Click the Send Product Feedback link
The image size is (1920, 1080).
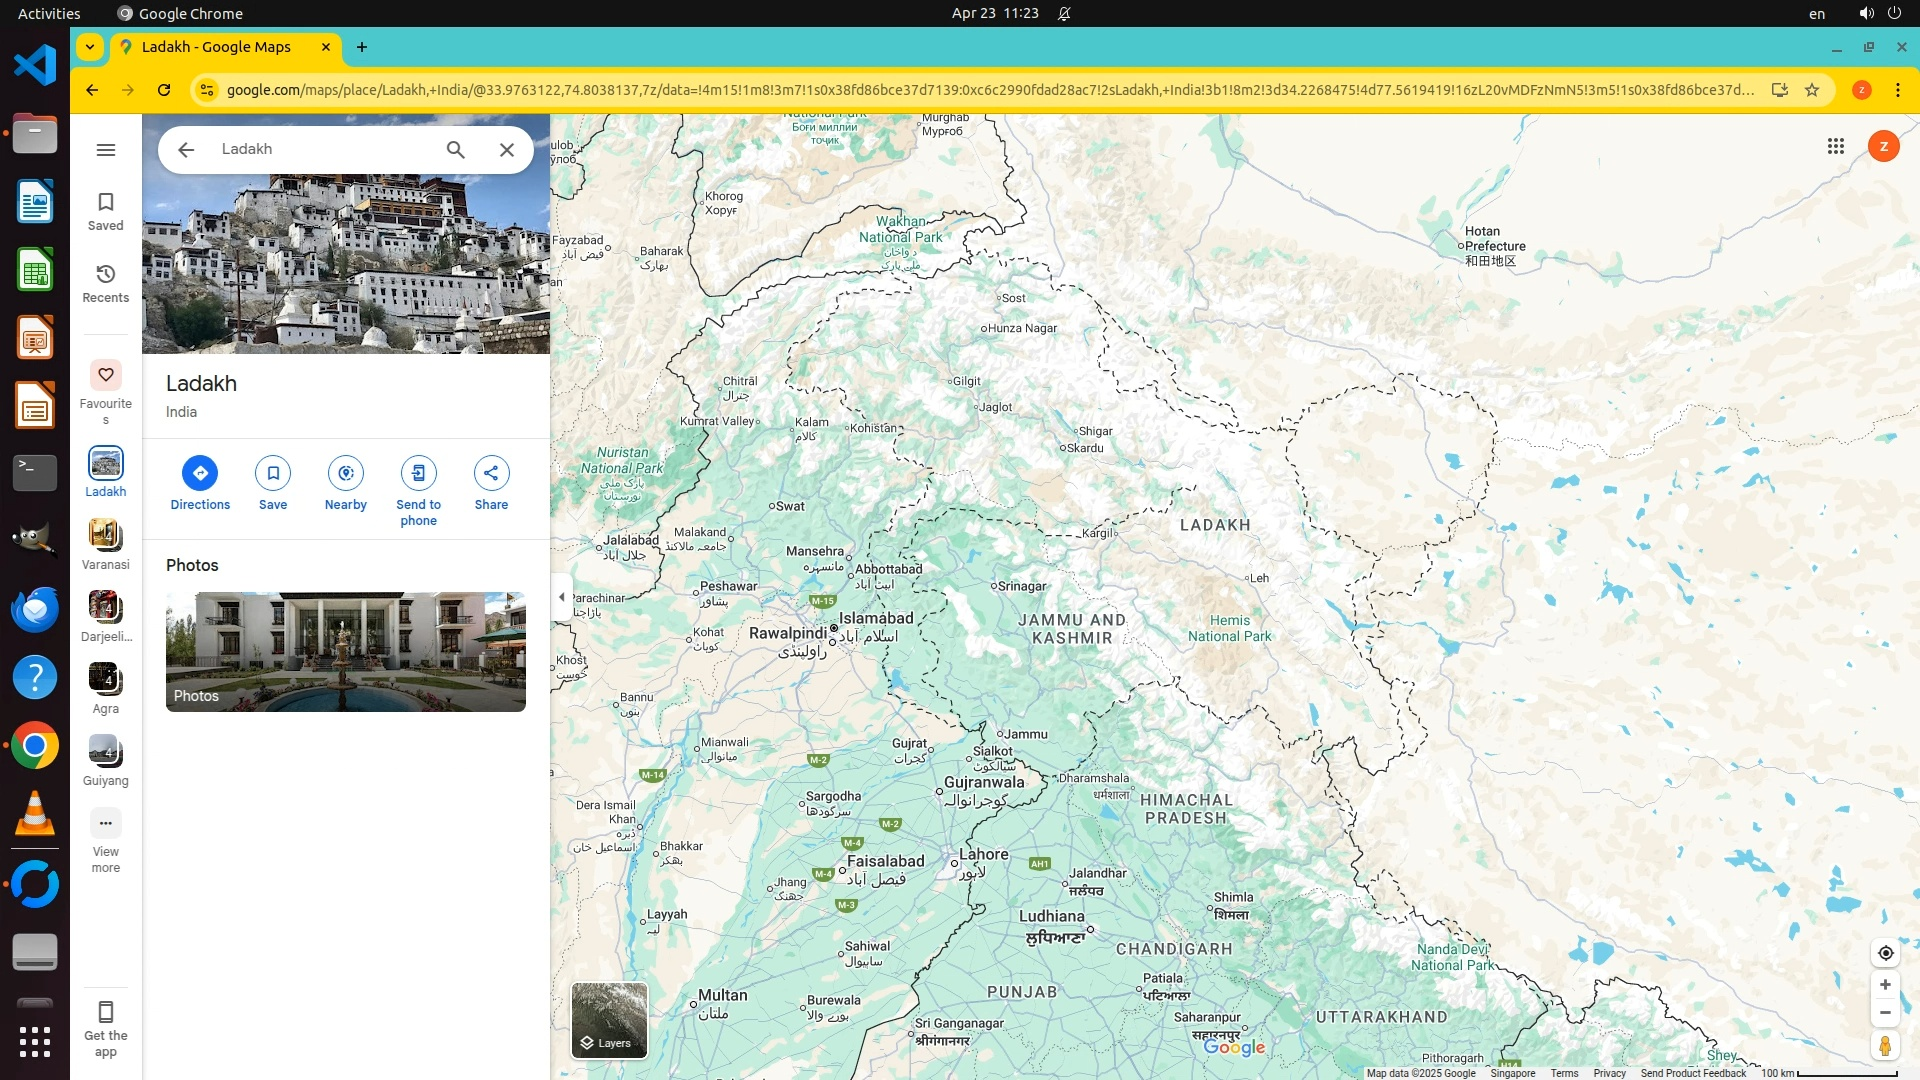tap(1692, 1073)
